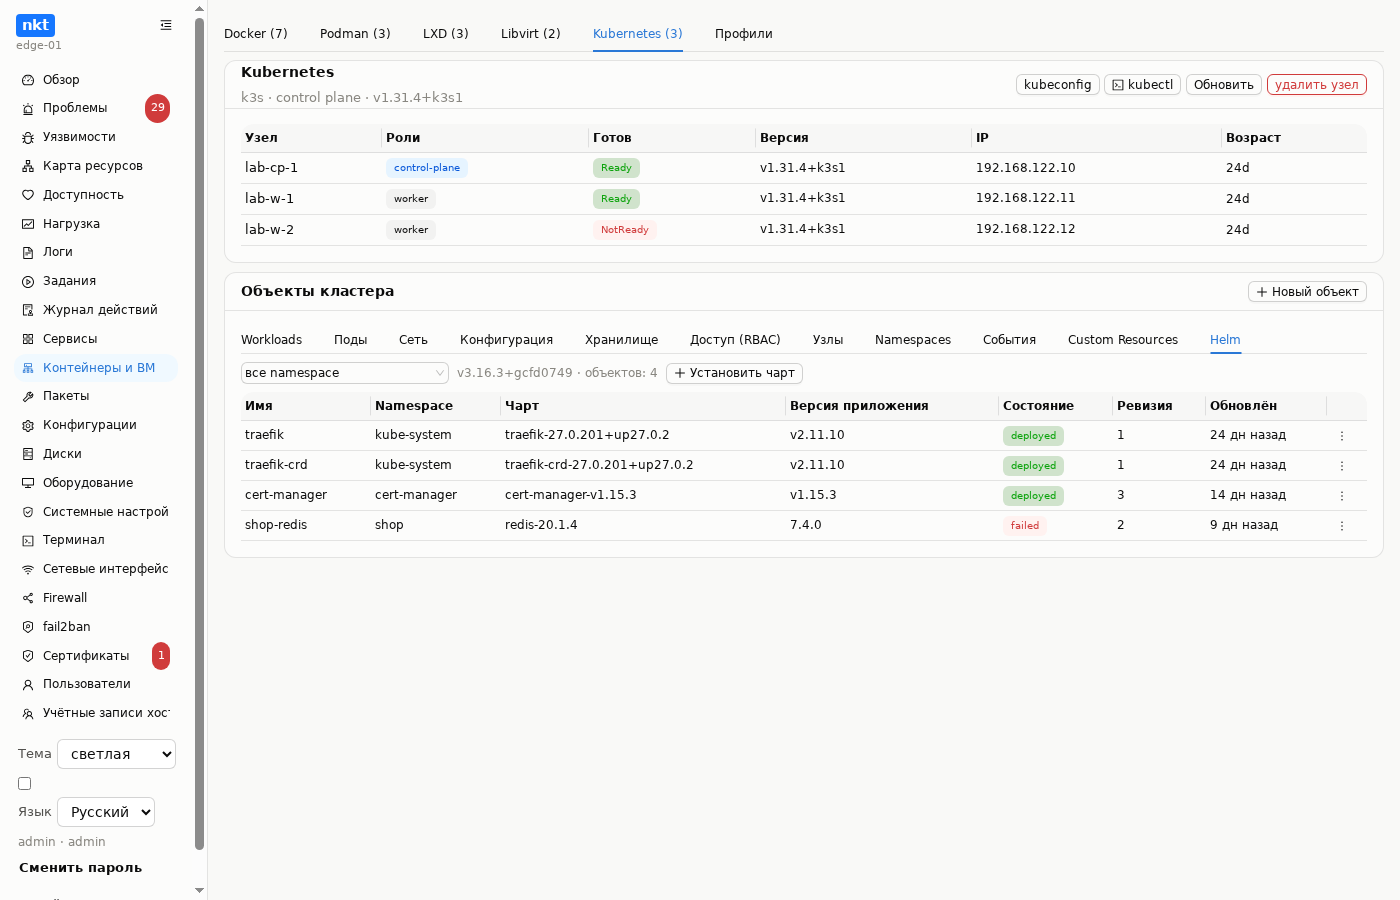Open the Язык Русский dropdown
The height and width of the screenshot is (900, 1400).
(106, 812)
